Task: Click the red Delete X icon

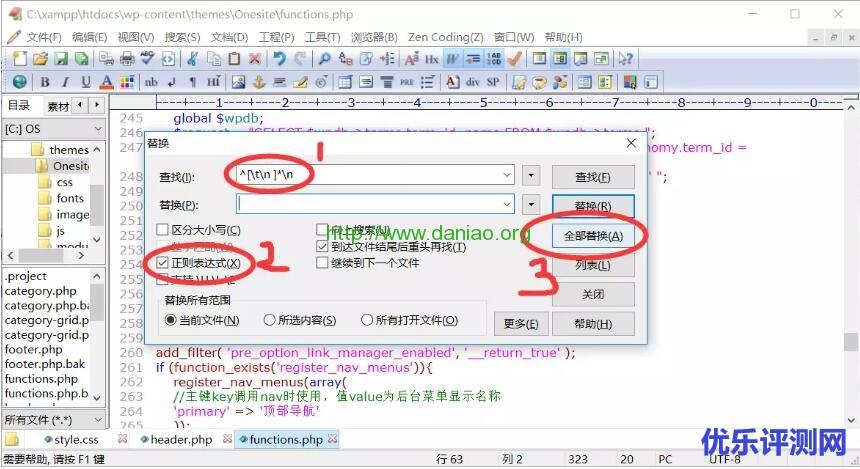Action: point(254,59)
